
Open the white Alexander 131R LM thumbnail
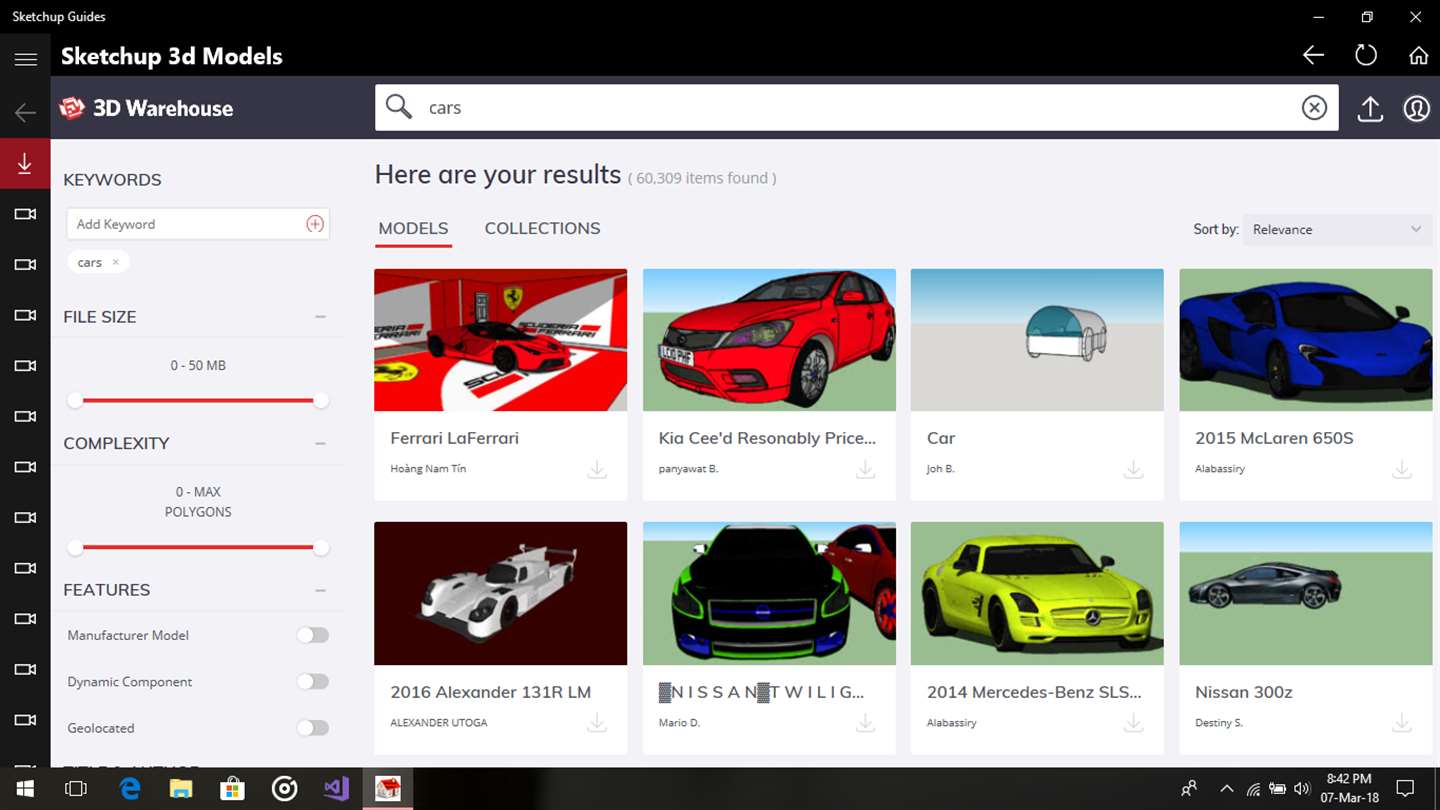501,593
